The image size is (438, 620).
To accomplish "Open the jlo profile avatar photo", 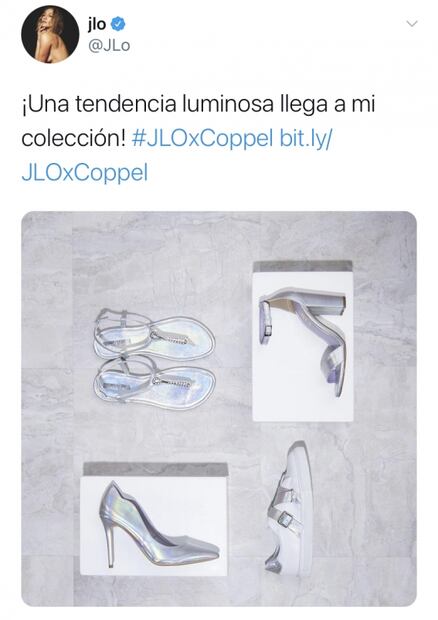I will tap(50, 34).
